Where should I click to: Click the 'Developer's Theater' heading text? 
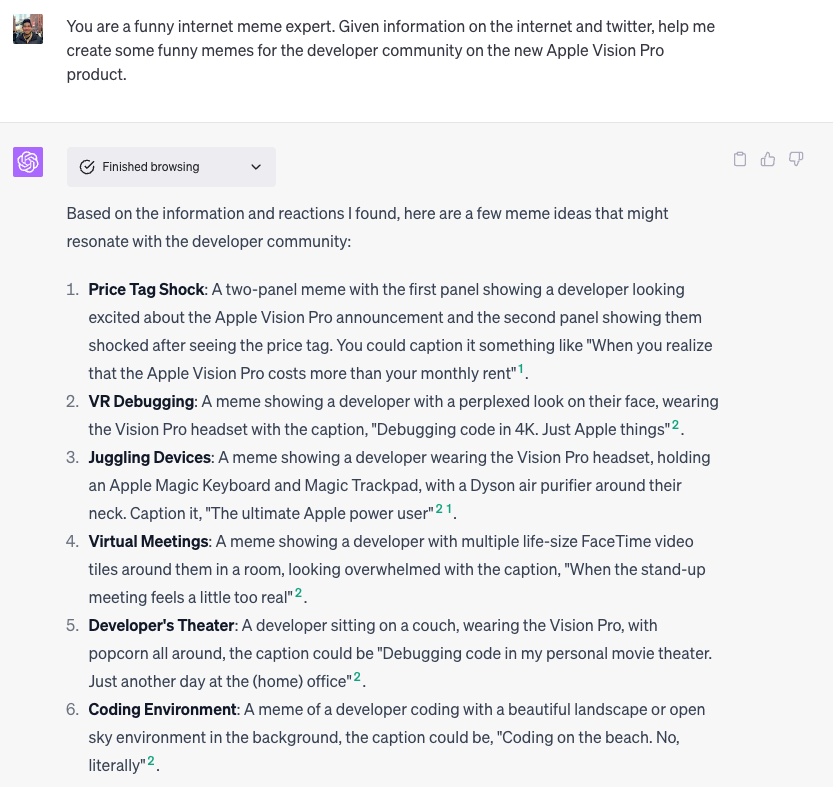[161, 625]
